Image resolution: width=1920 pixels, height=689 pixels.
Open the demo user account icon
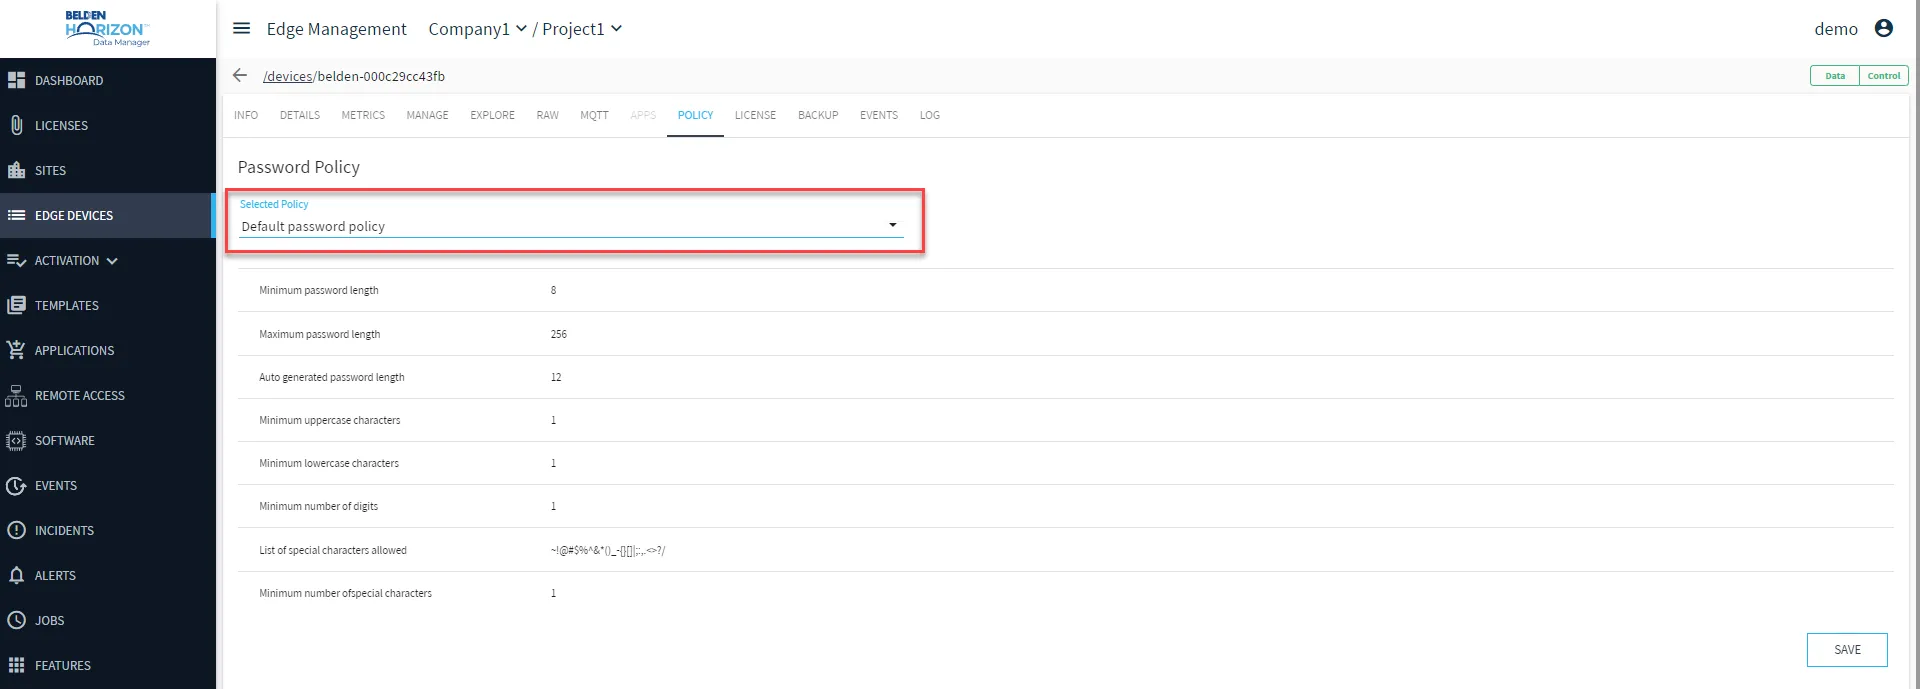(1884, 28)
